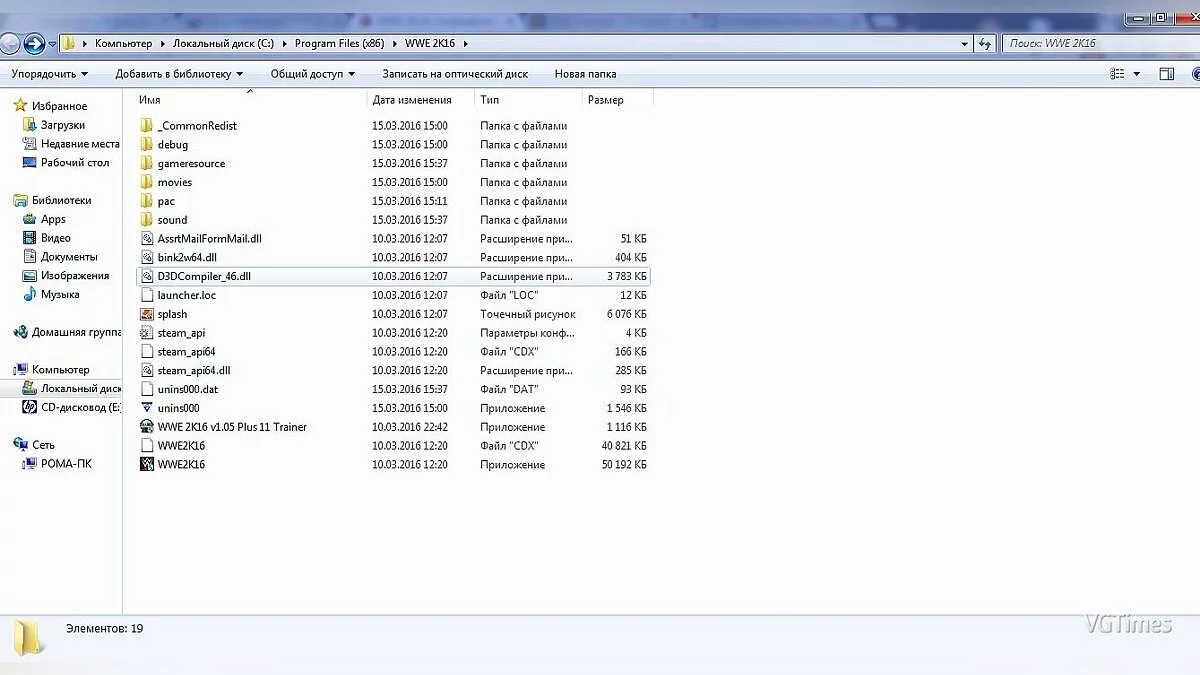
Task: Open the Упорядочить dropdown menu
Action: tap(49, 74)
